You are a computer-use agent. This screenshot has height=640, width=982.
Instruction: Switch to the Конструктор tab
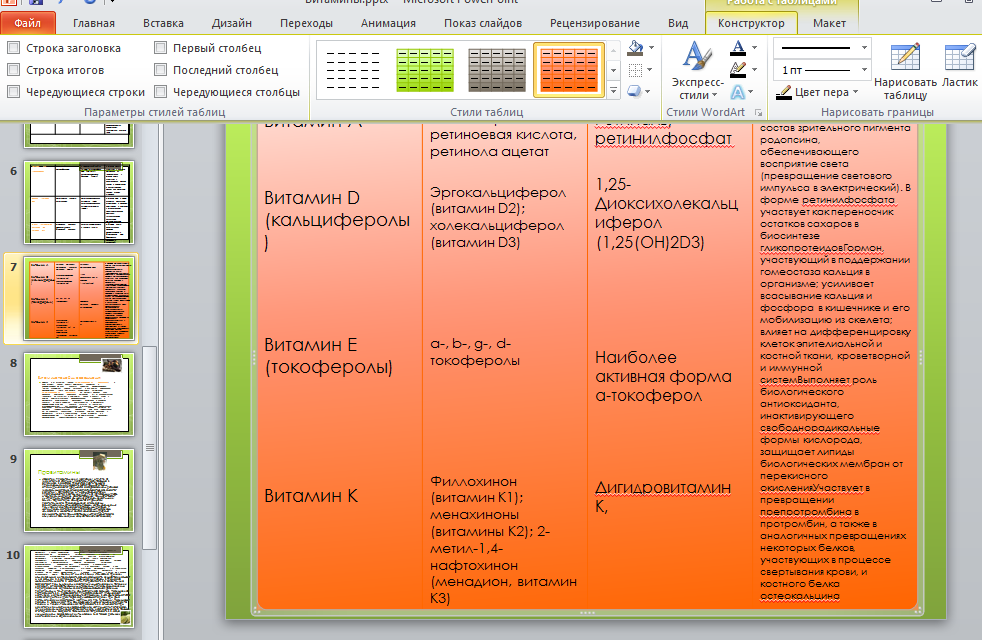pyautogui.click(x=751, y=23)
